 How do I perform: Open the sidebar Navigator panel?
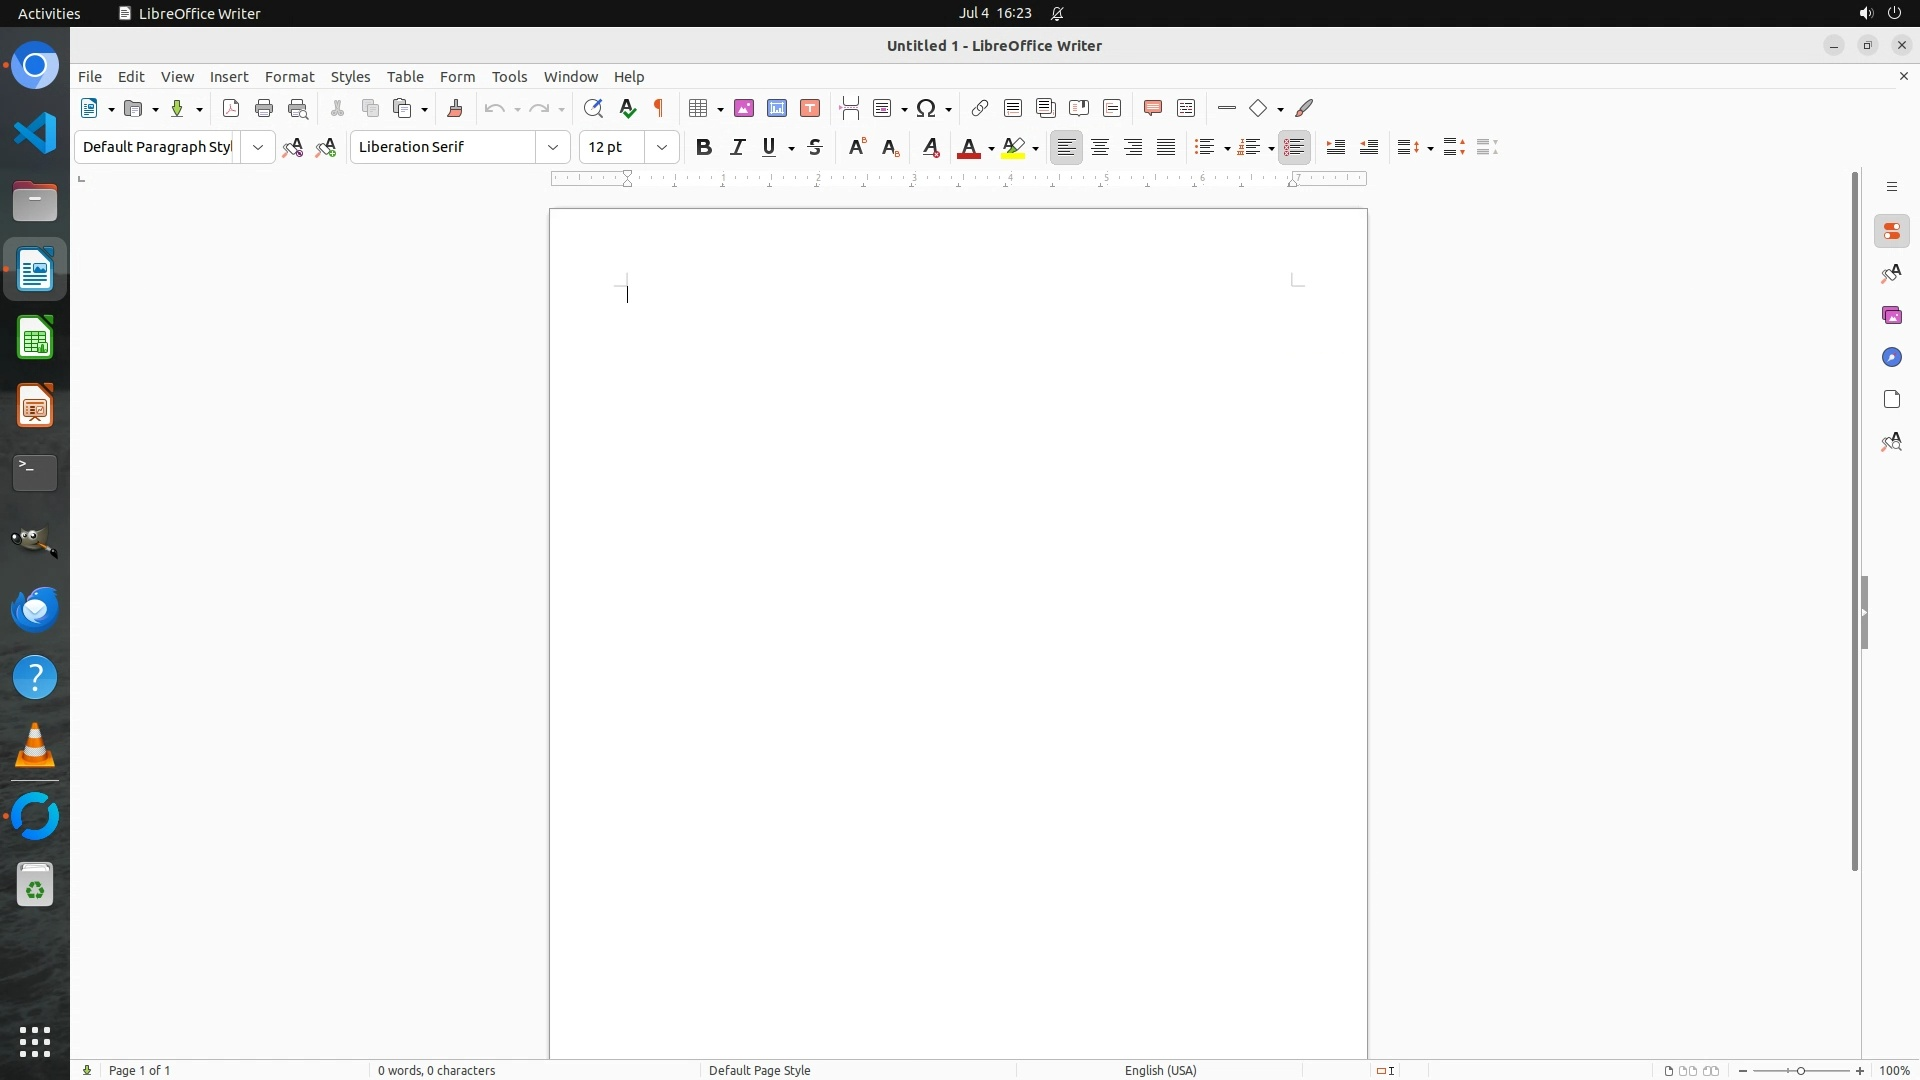[x=1891, y=357]
